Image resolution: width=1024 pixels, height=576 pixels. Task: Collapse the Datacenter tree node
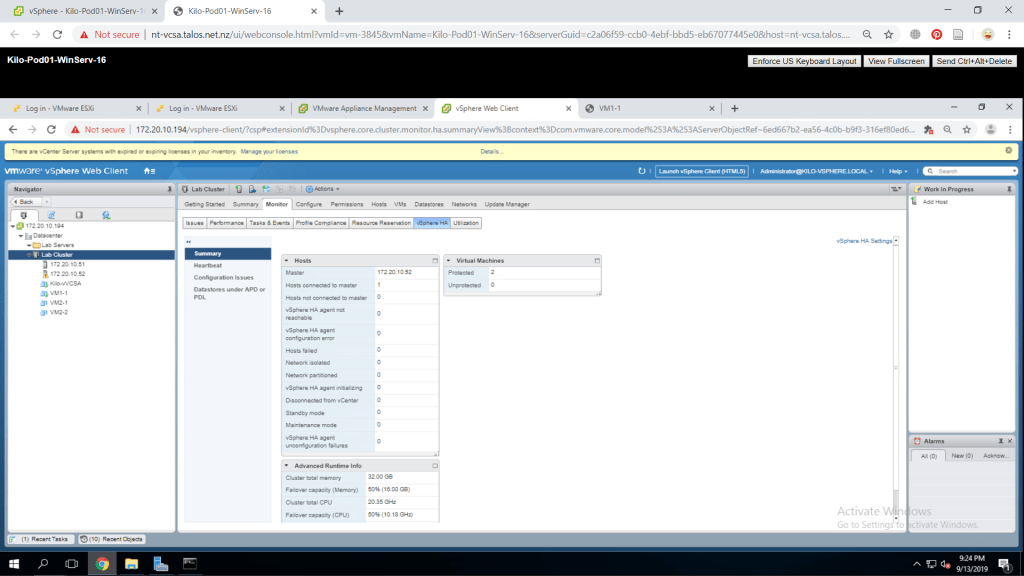[22, 235]
